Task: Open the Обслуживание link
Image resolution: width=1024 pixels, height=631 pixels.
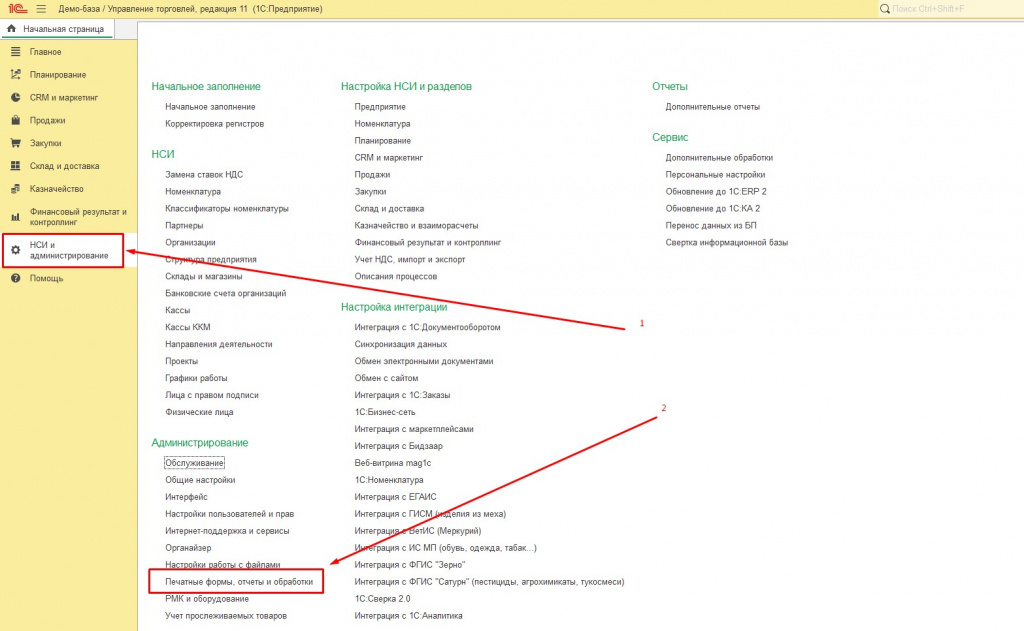Action: pos(194,462)
